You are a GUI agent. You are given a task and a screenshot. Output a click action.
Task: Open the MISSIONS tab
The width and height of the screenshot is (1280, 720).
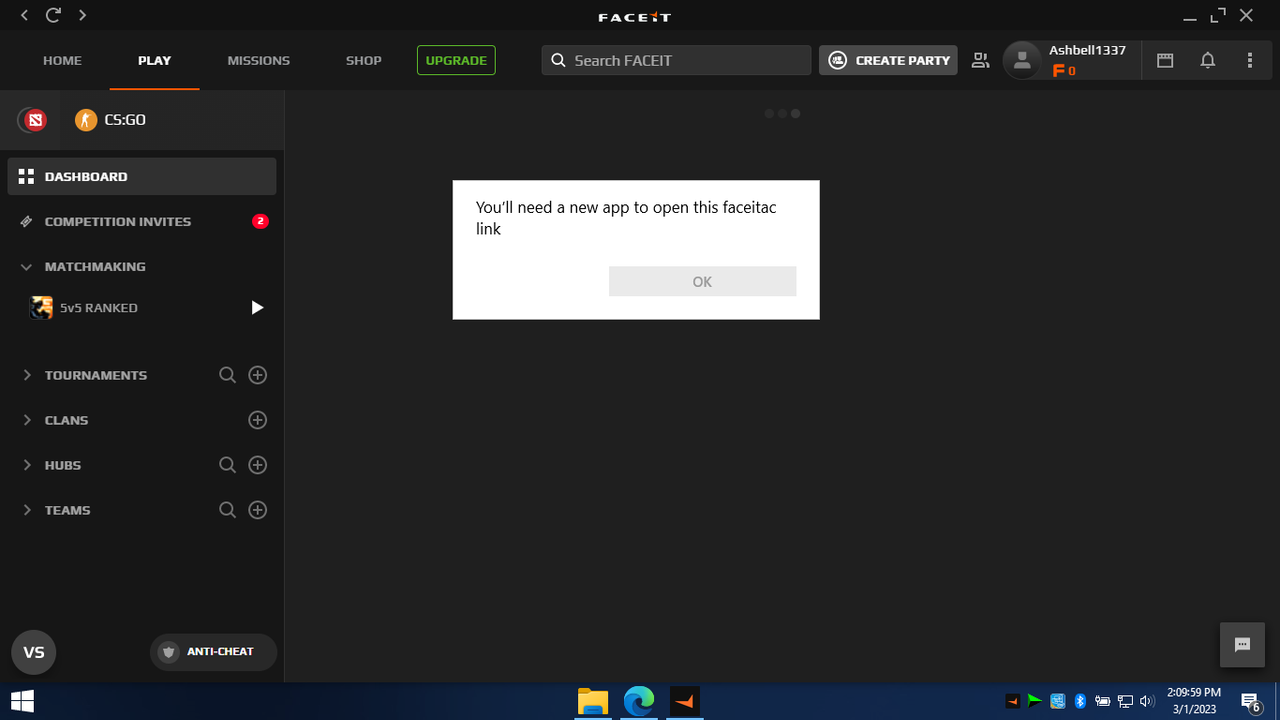point(258,60)
